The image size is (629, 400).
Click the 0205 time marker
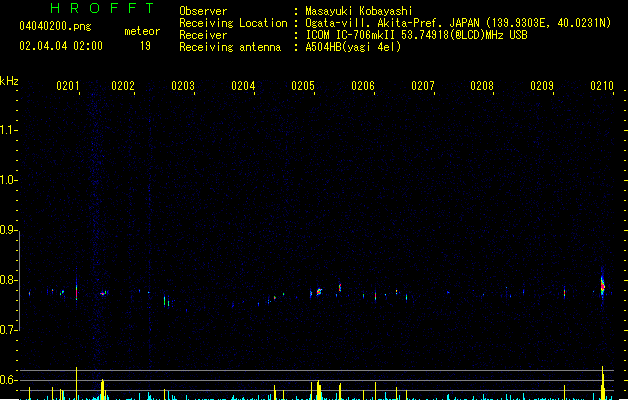coord(303,86)
